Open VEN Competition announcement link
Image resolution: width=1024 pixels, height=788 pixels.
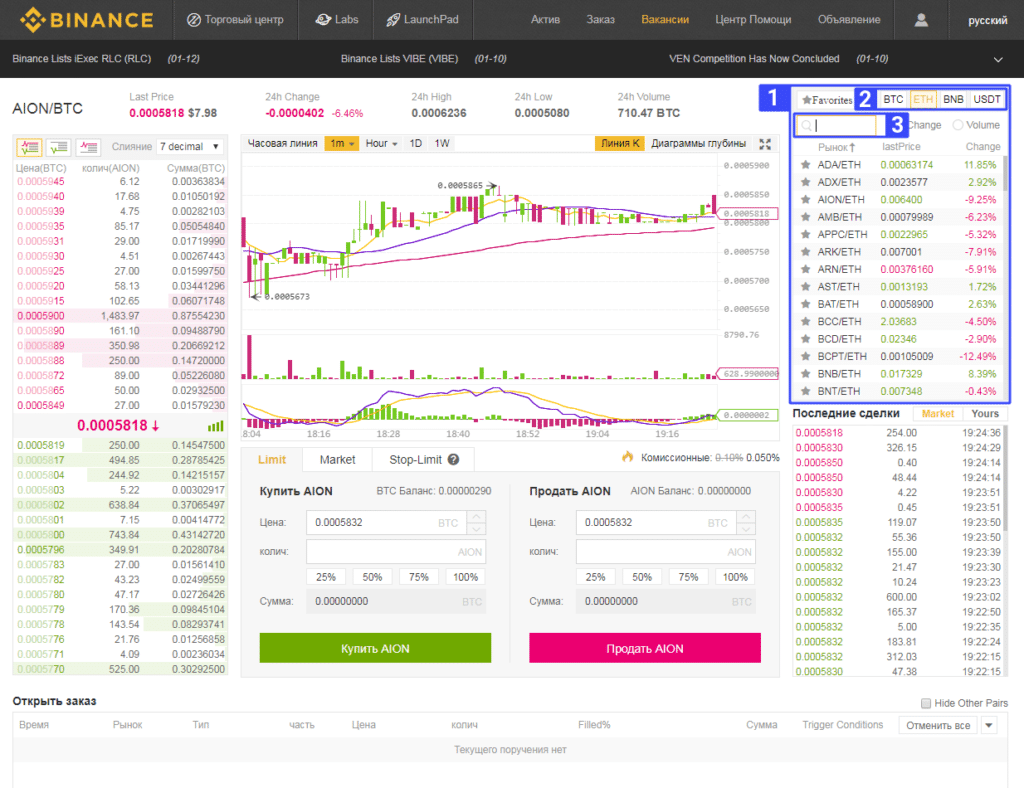click(x=754, y=59)
